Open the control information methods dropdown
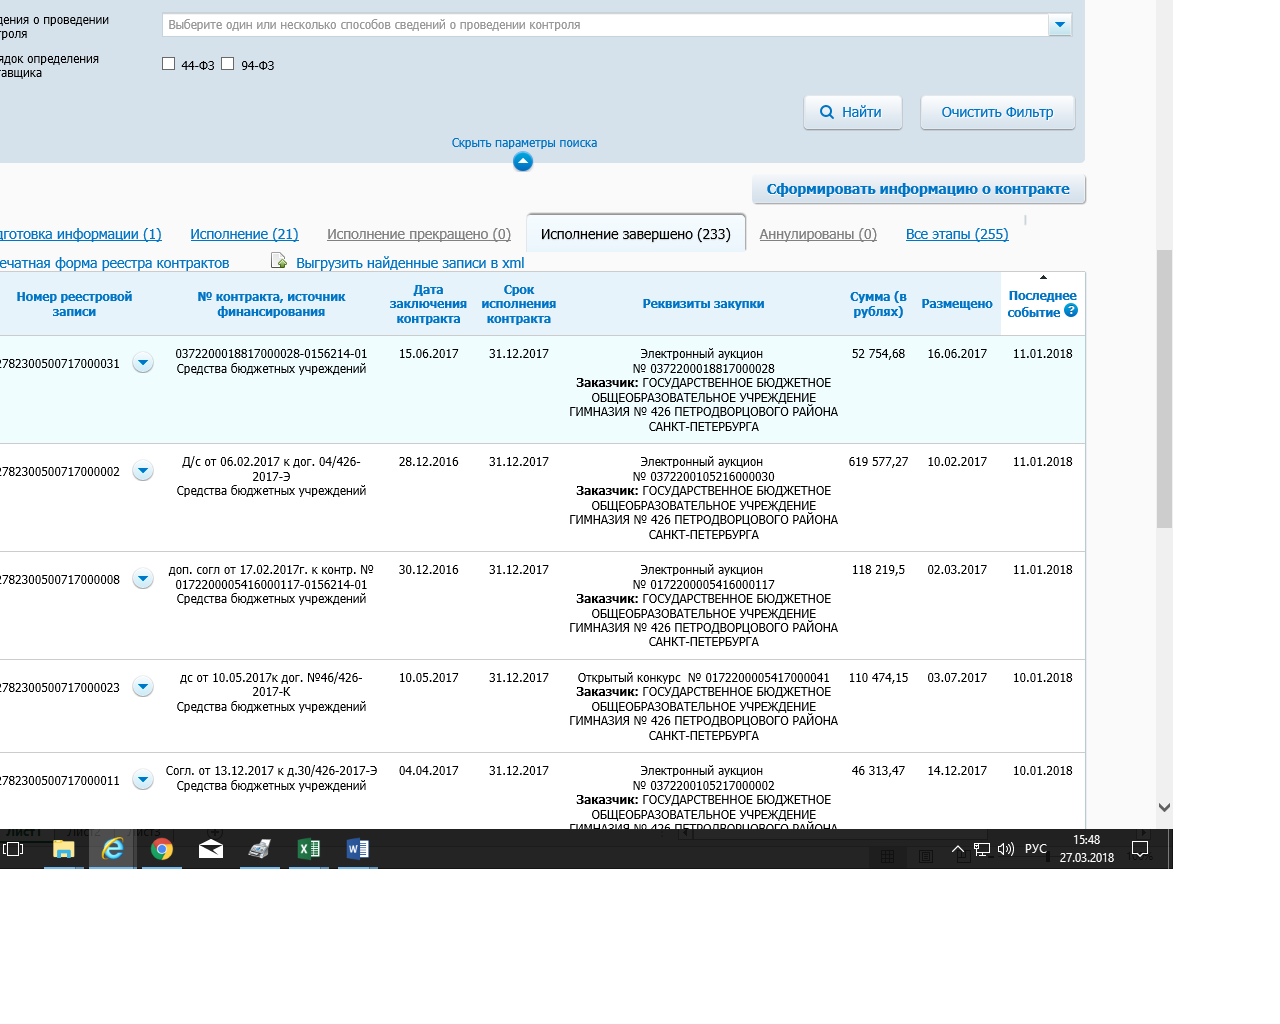Viewport: 1280px width, 1024px height. click(x=1059, y=25)
